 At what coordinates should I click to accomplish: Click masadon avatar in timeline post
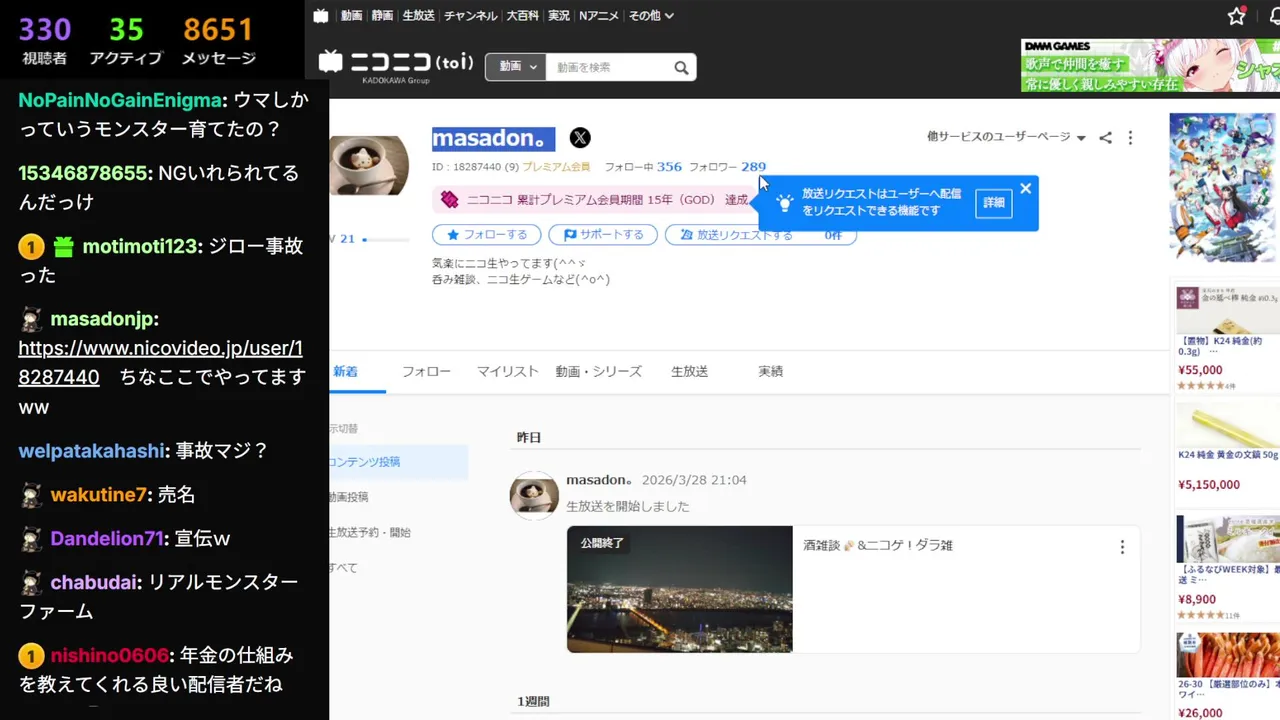point(534,495)
